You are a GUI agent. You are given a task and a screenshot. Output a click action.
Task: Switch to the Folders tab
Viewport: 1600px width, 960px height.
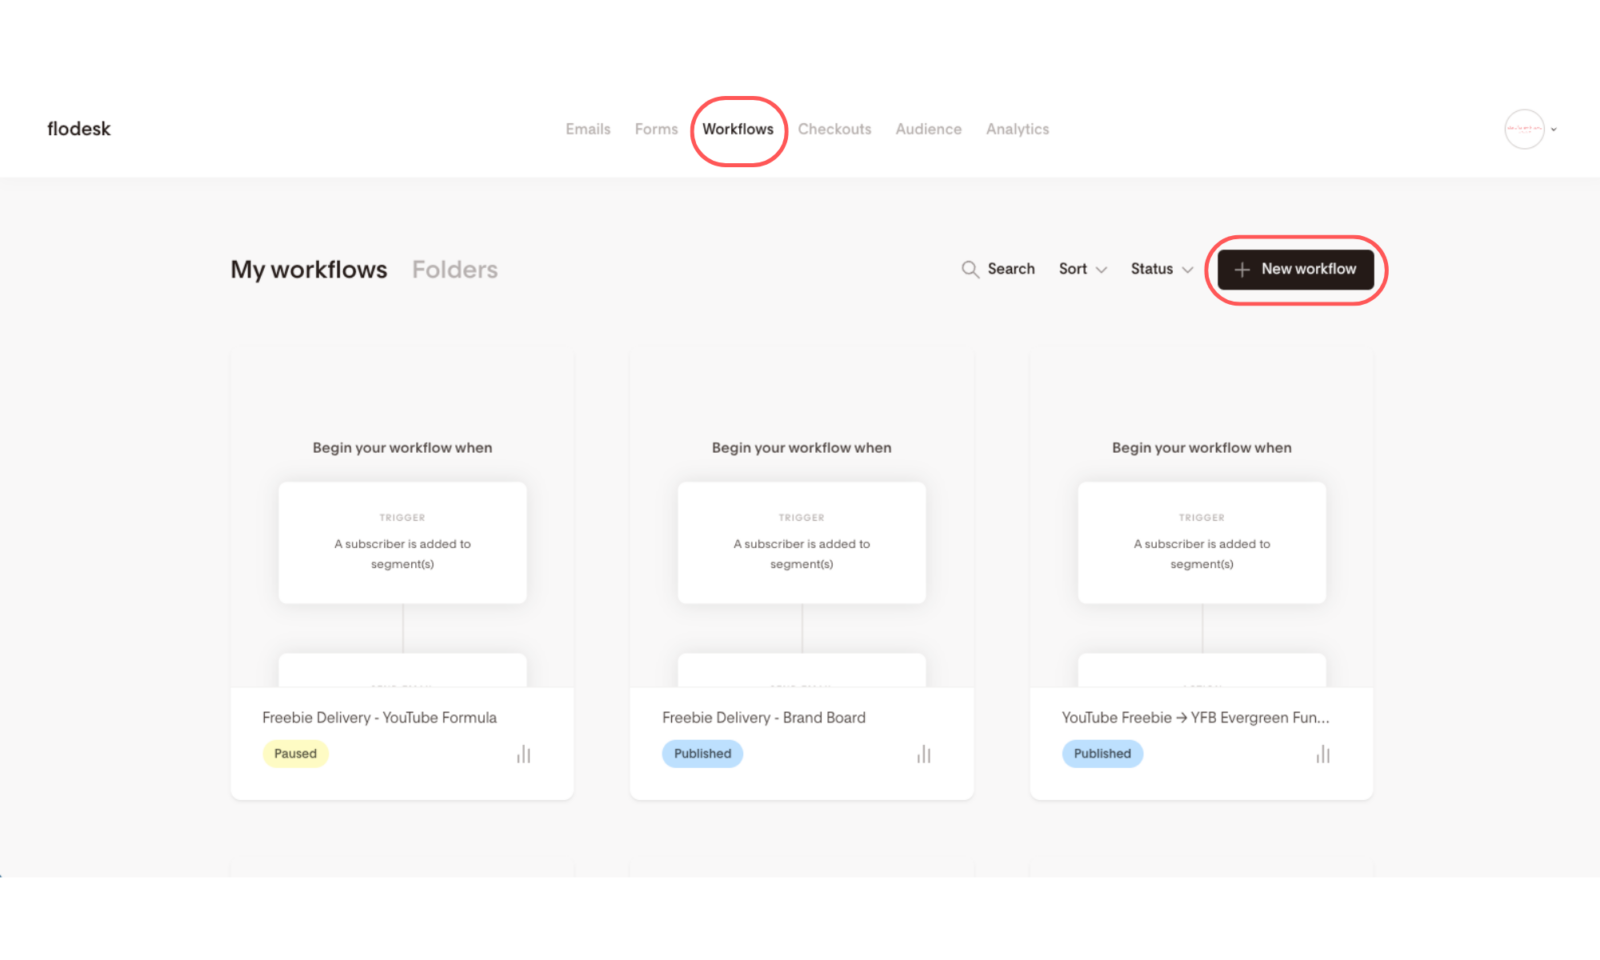pos(454,269)
